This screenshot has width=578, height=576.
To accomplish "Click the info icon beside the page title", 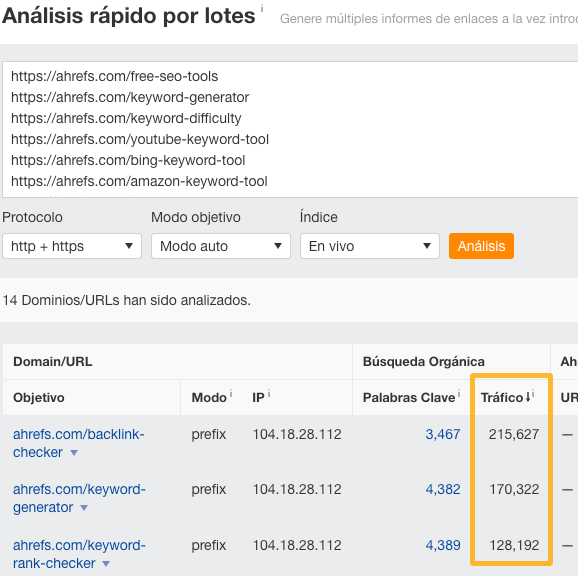I will click(x=262, y=8).
